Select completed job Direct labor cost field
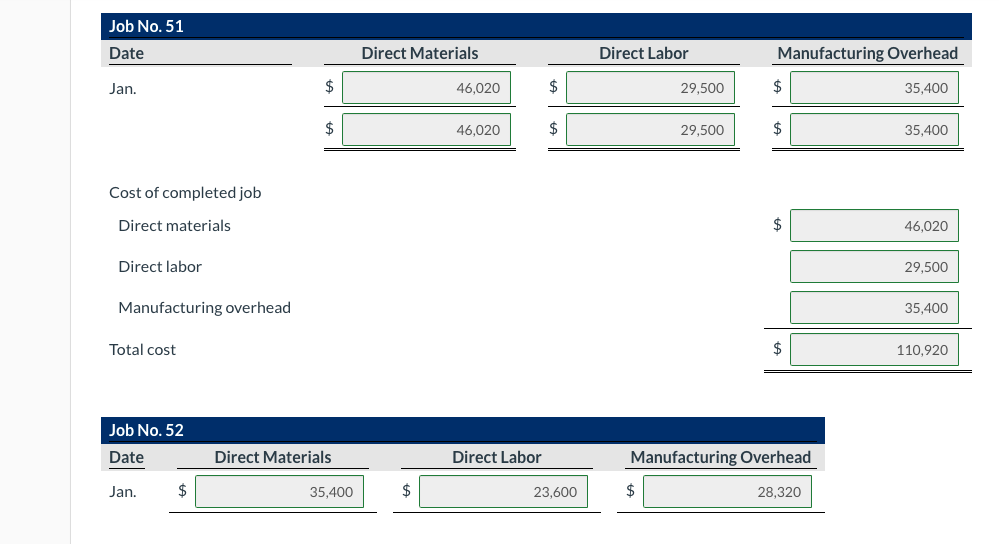This screenshot has width=999, height=544. [x=874, y=266]
